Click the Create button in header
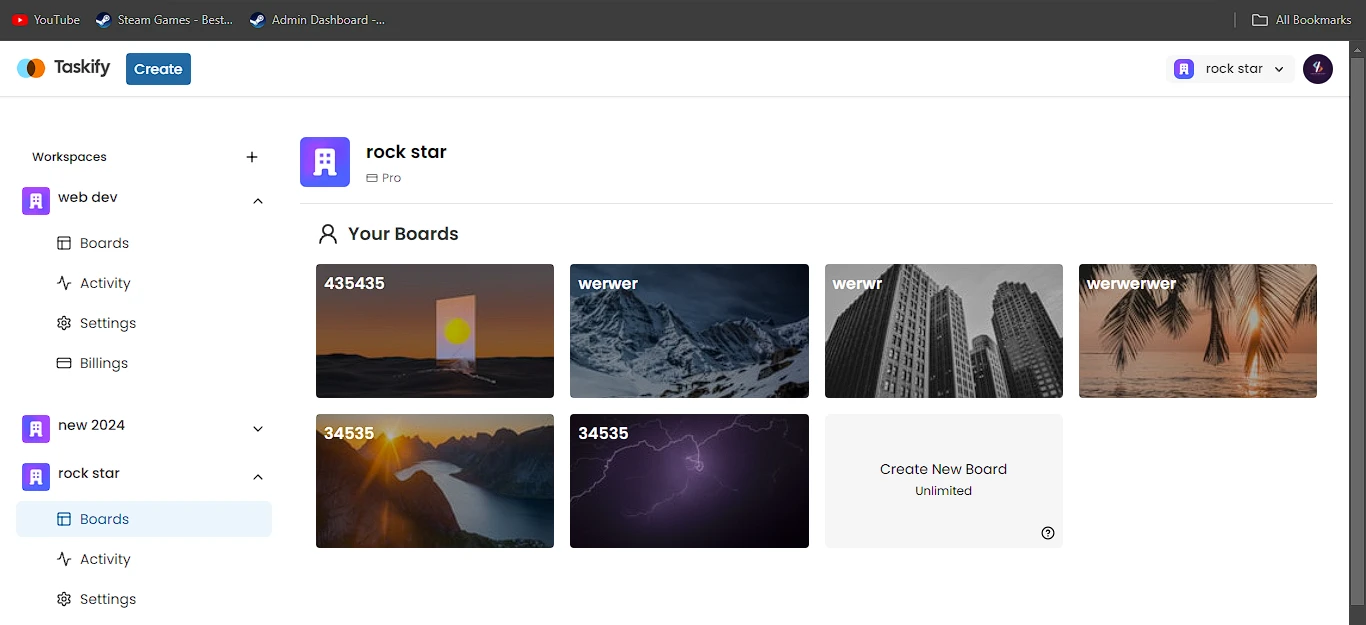Screen dimensions: 1366x625 click(x=158, y=69)
